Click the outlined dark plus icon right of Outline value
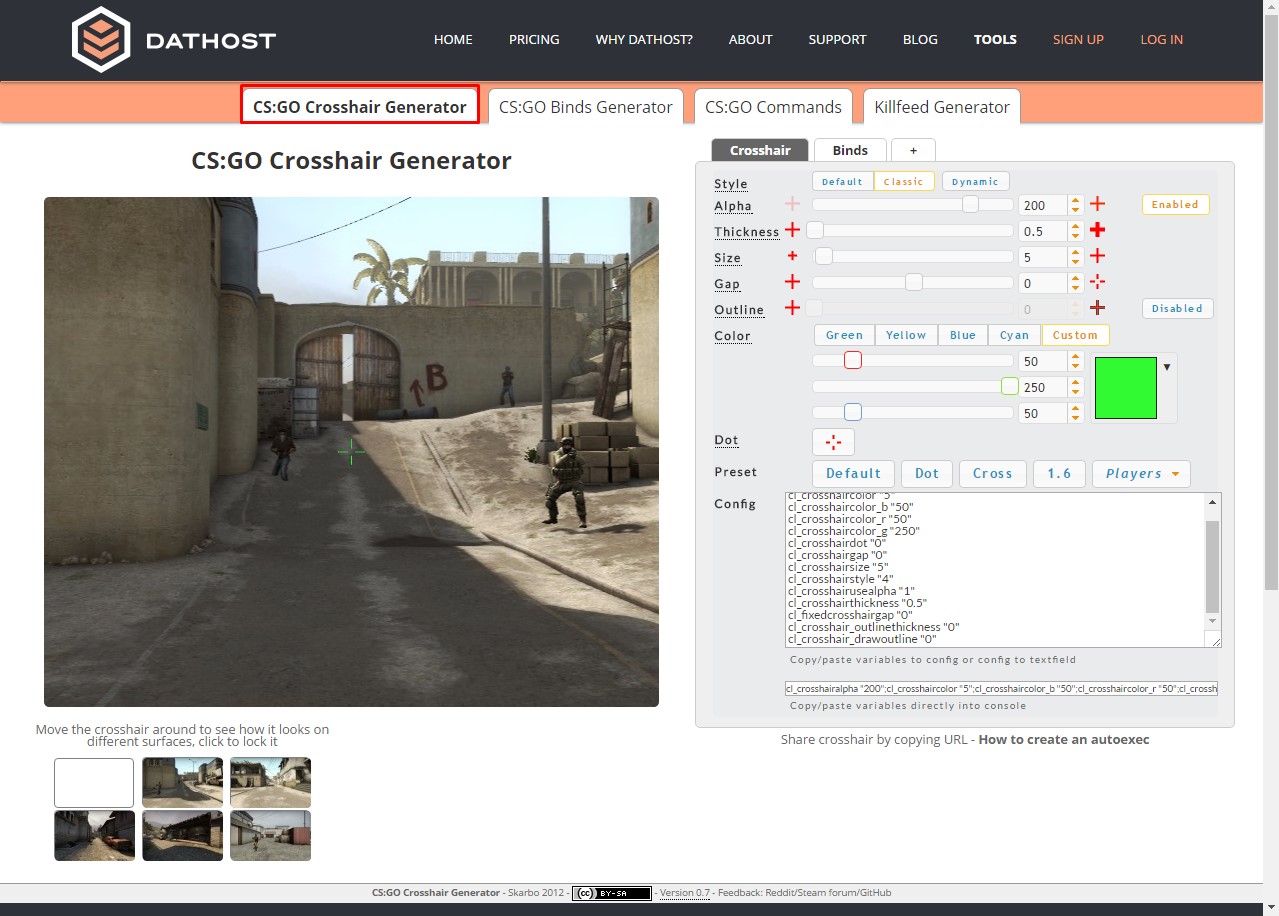Viewport: 1279px width, 916px height. click(1097, 308)
